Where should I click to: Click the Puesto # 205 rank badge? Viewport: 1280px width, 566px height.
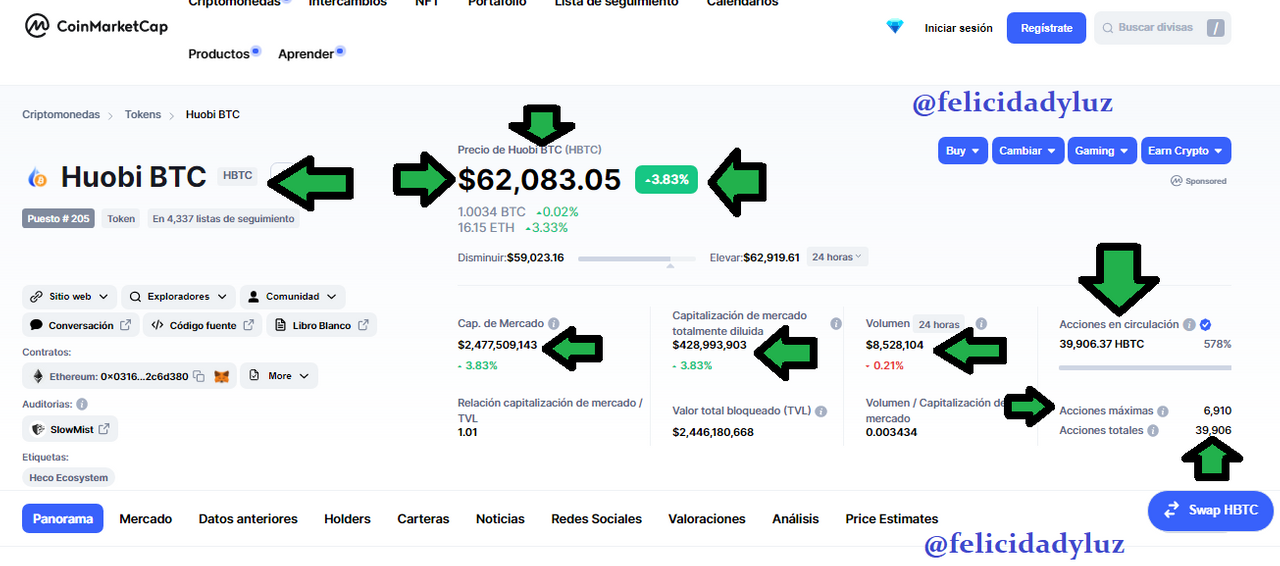(58, 218)
